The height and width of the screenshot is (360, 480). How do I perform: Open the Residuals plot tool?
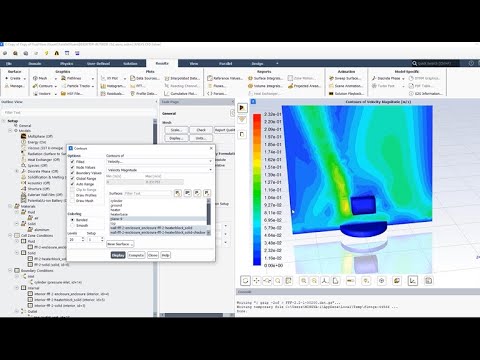pyautogui.click(x=113, y=94)
